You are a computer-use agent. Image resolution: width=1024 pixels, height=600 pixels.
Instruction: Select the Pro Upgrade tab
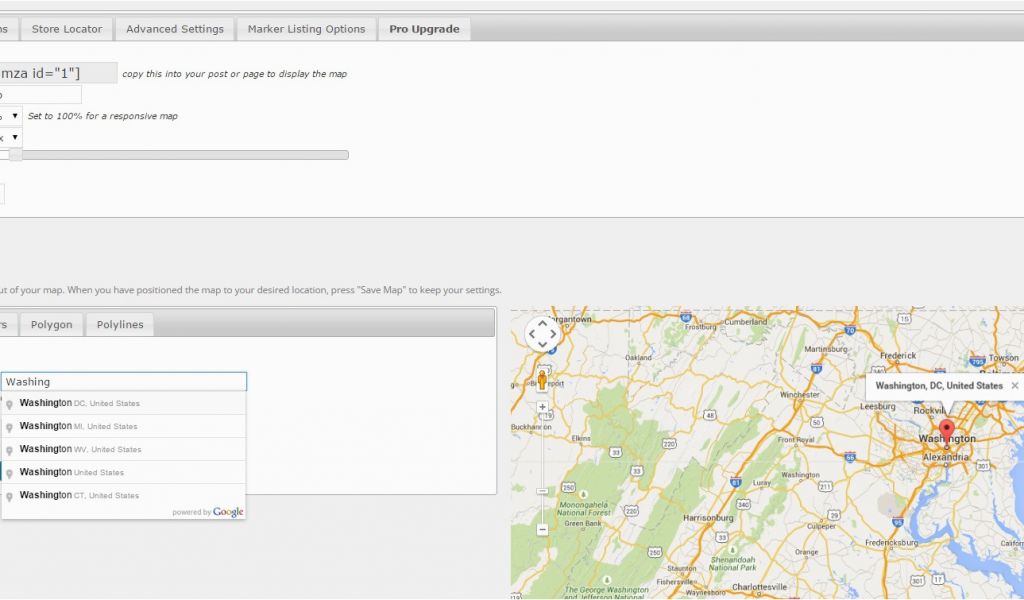click(424, 29)
